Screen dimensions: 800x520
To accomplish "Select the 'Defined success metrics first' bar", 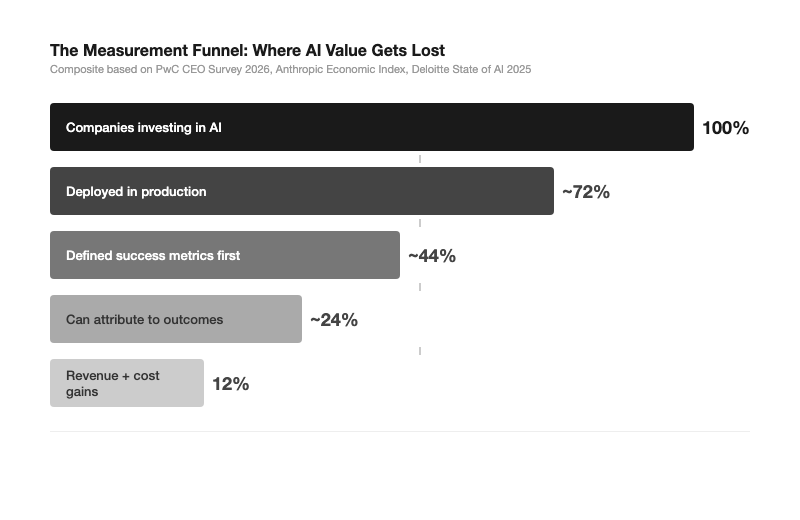I will (224, 255).
